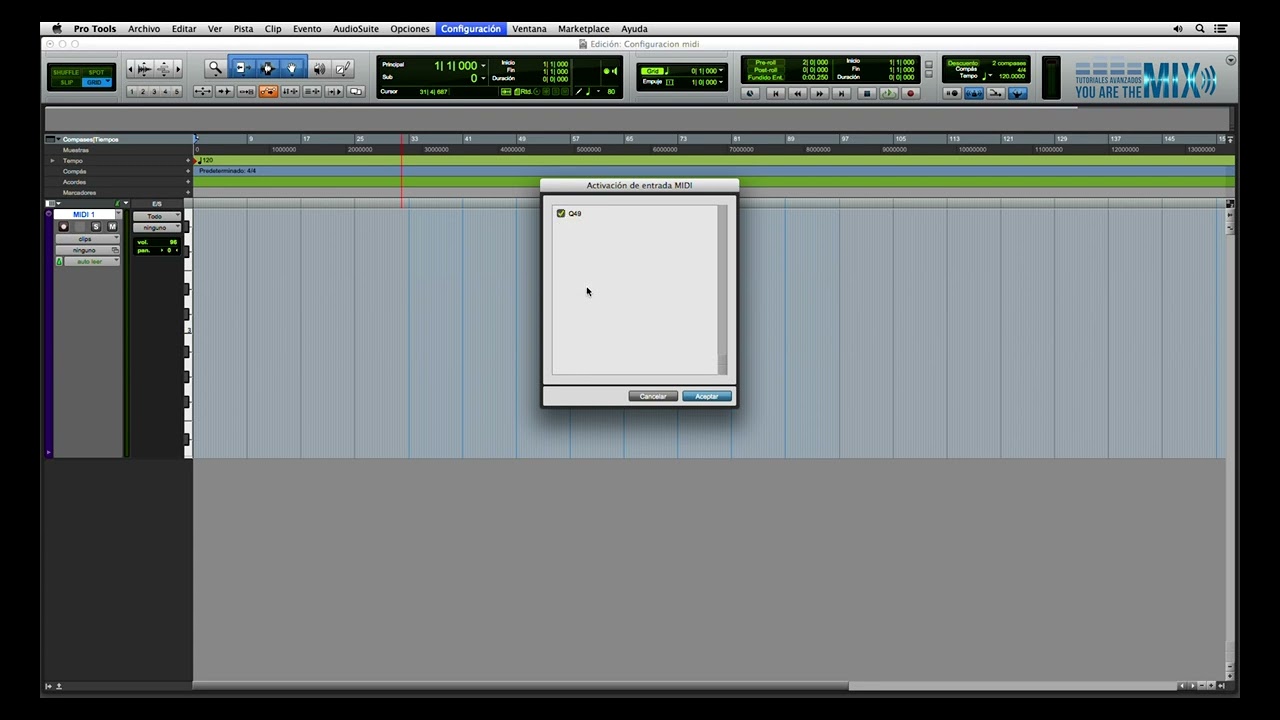Open the MIDI 1 track name dropdown
1280x720 pixels.
pos(118,214)
